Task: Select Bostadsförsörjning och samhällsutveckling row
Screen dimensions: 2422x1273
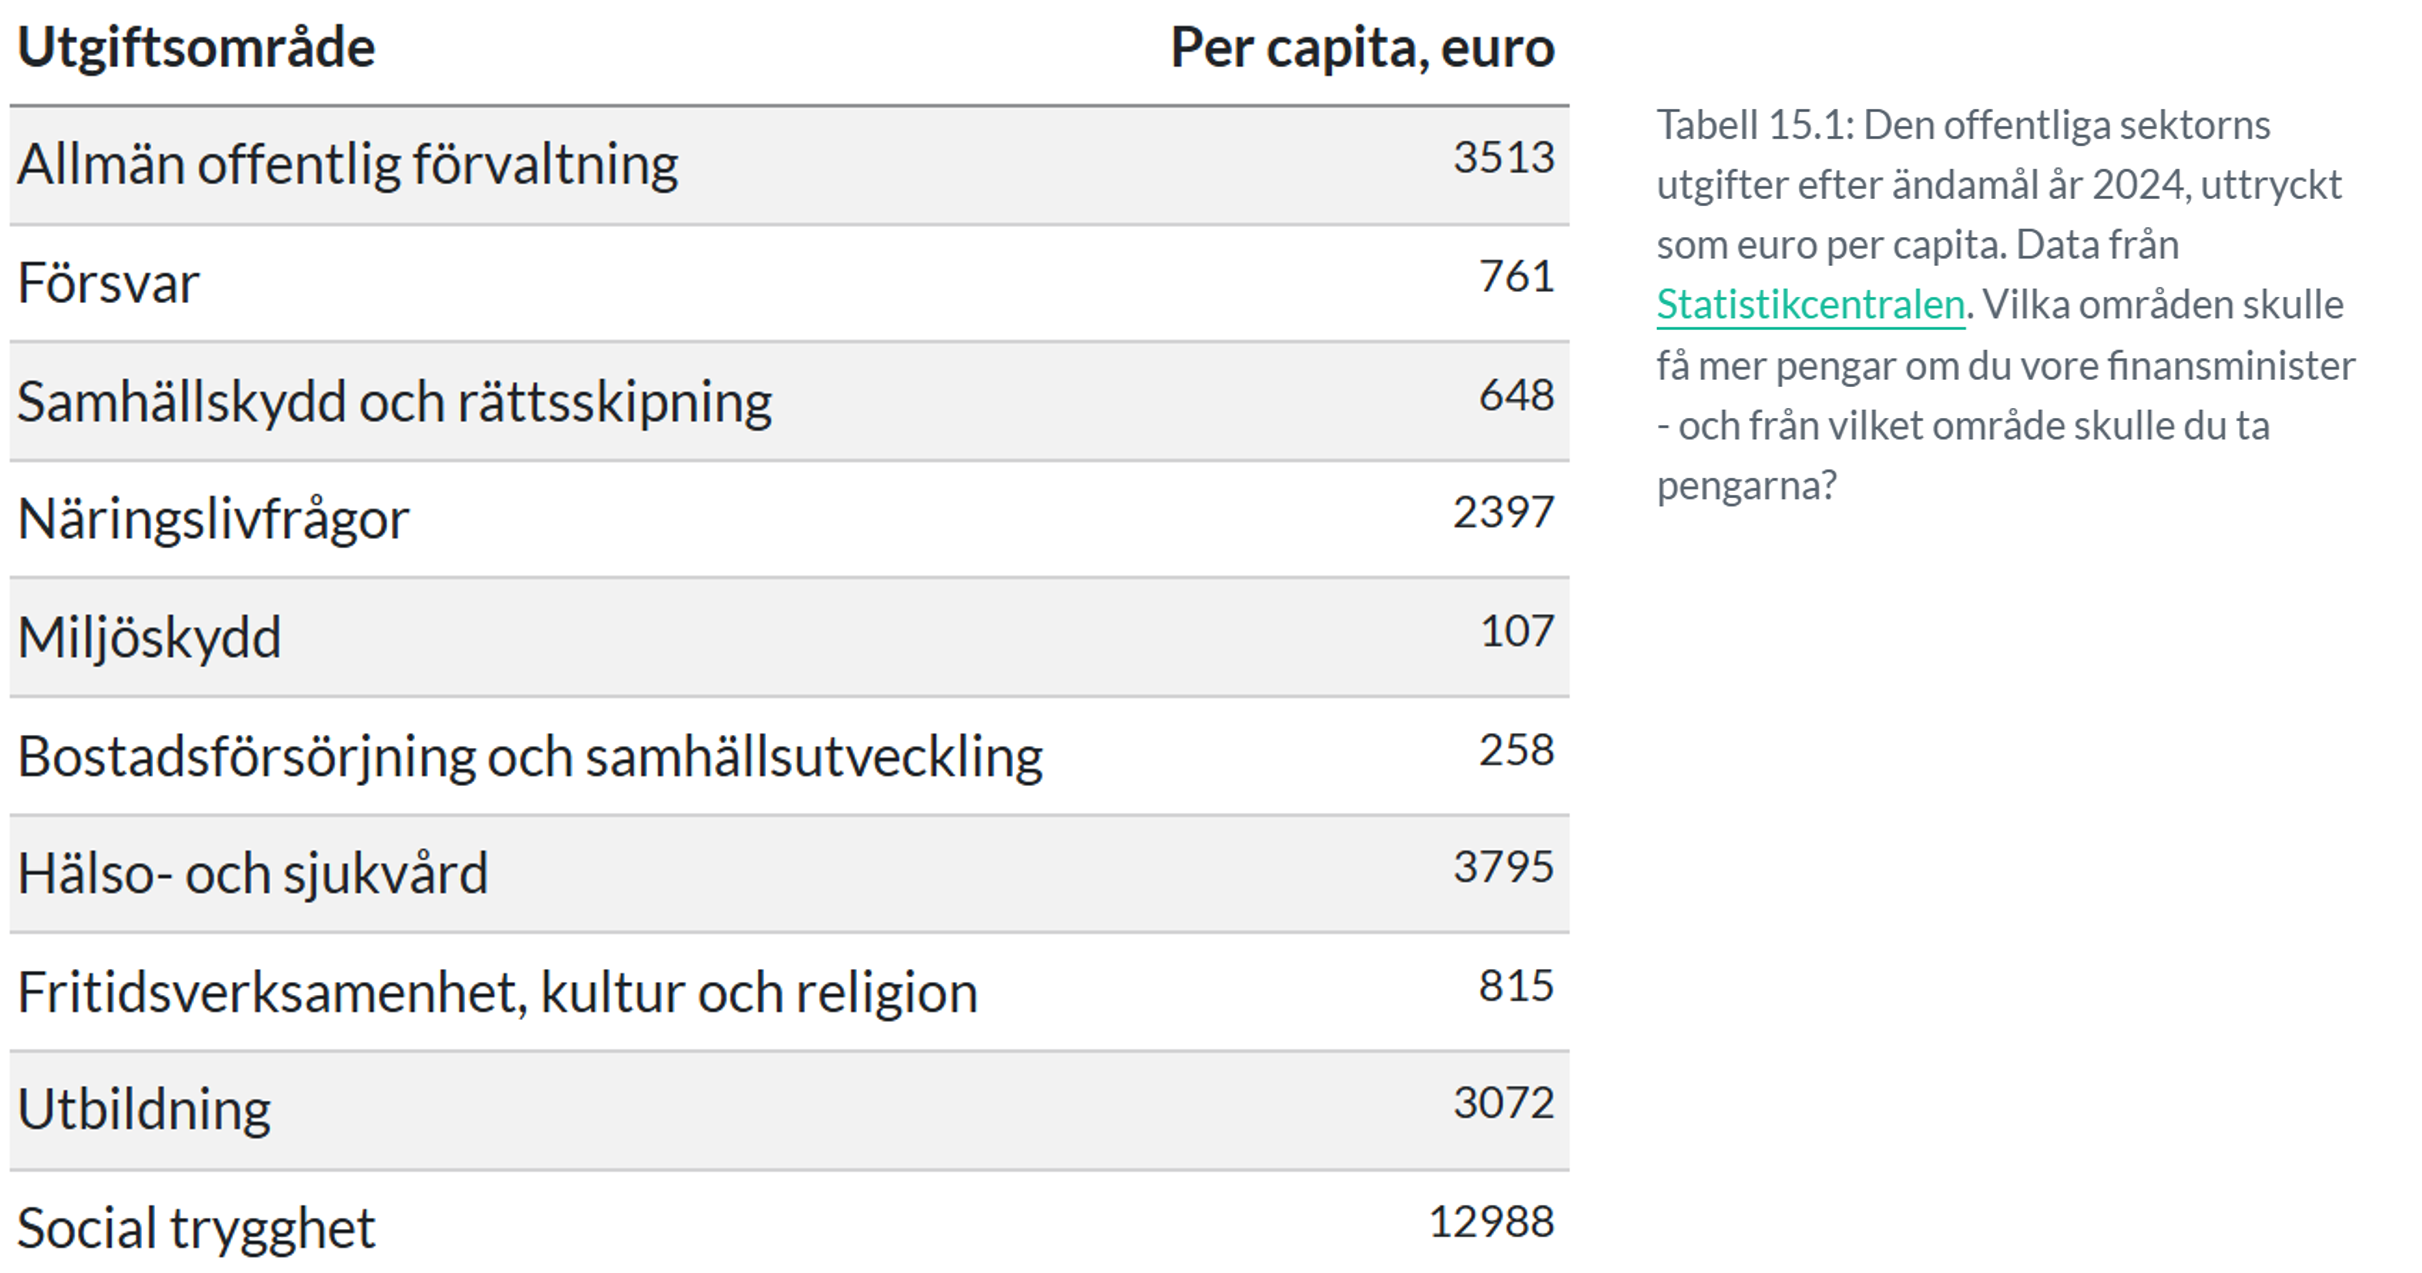Action: 789,756
